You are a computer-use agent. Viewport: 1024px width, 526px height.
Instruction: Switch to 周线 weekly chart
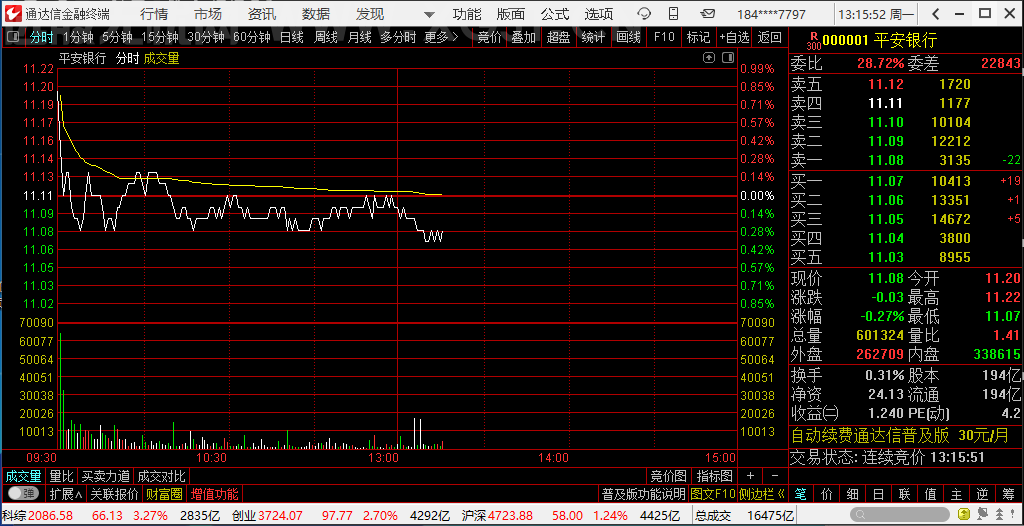tap(325, 37)
